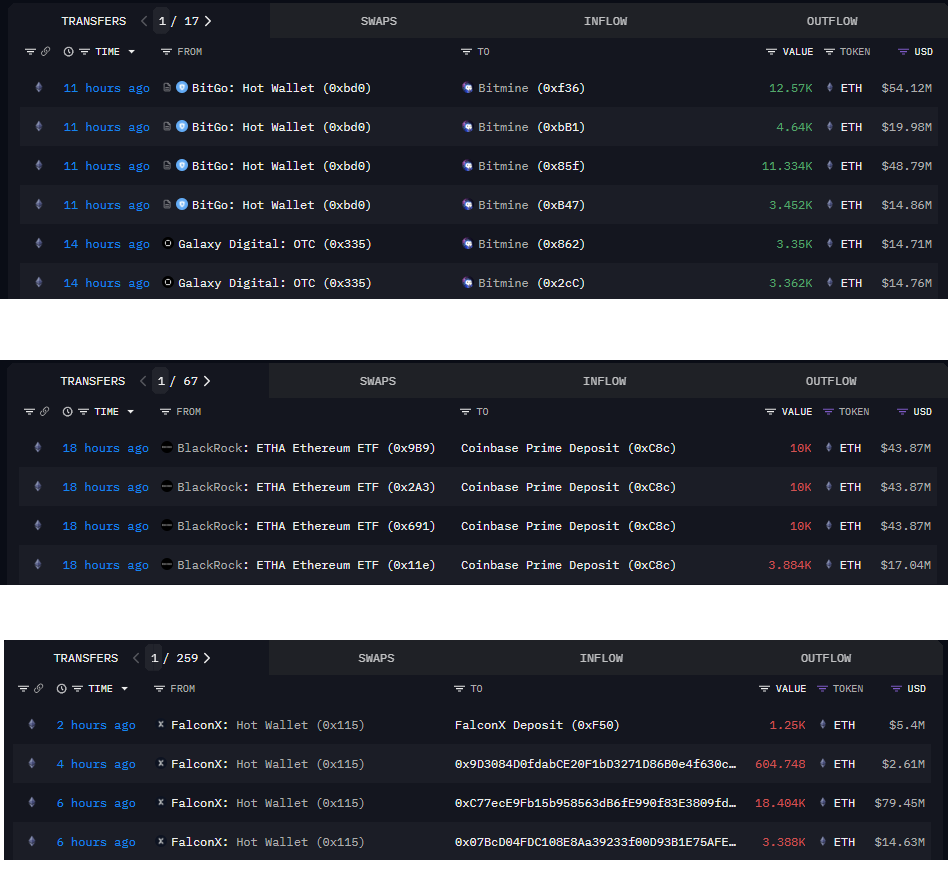Click the 3.884K ETH value on the BlackRock (0x11e) row
The height and width of the screenshot is (881, 948).
click(x=790, y=565)
